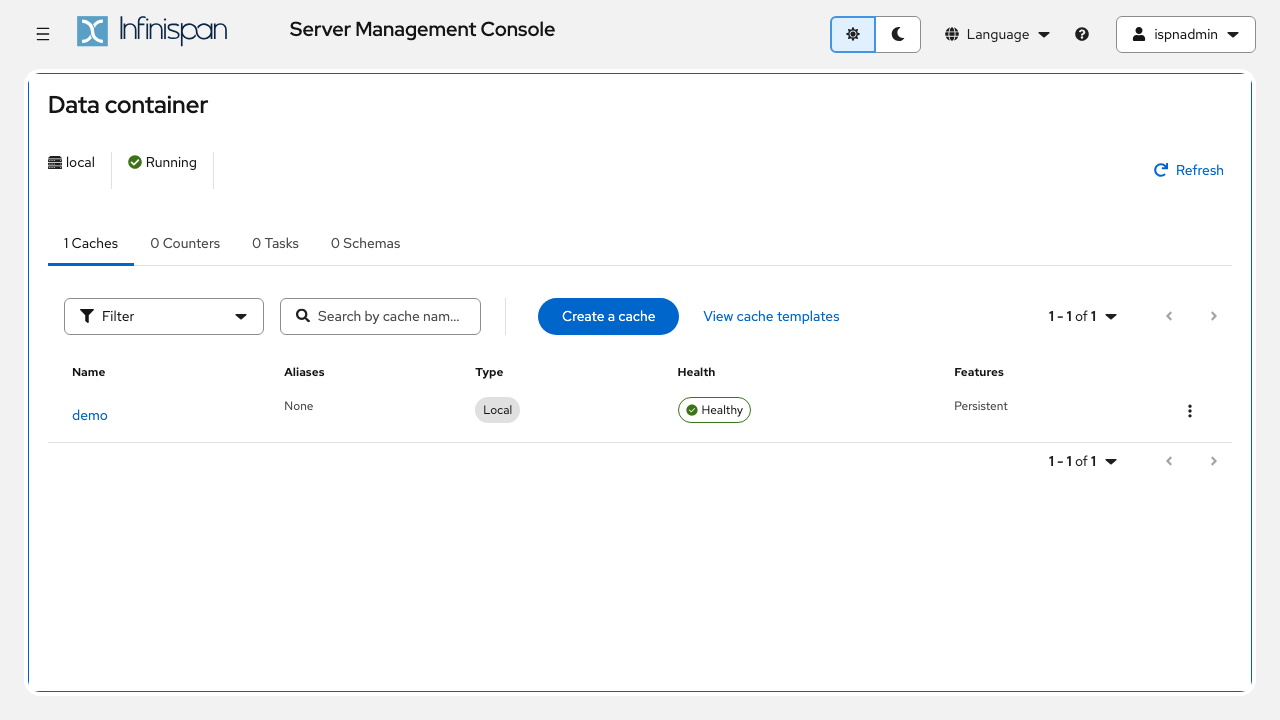The width and height of the screenshot is (1280, 720).
Task: Click top pagination next page arrow
Action: pyautogui.click(x=1214, y=316)
